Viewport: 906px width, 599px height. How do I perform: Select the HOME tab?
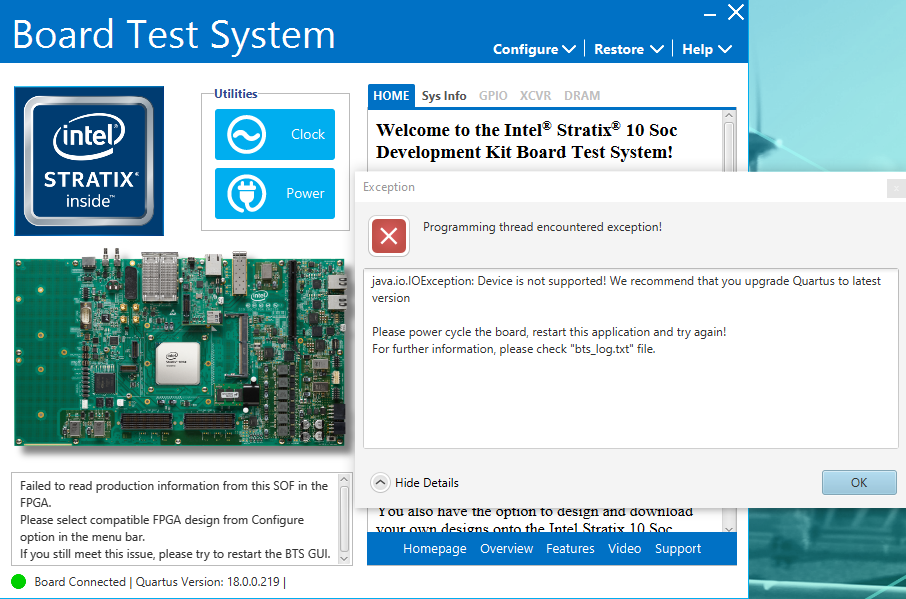point(391,96)
